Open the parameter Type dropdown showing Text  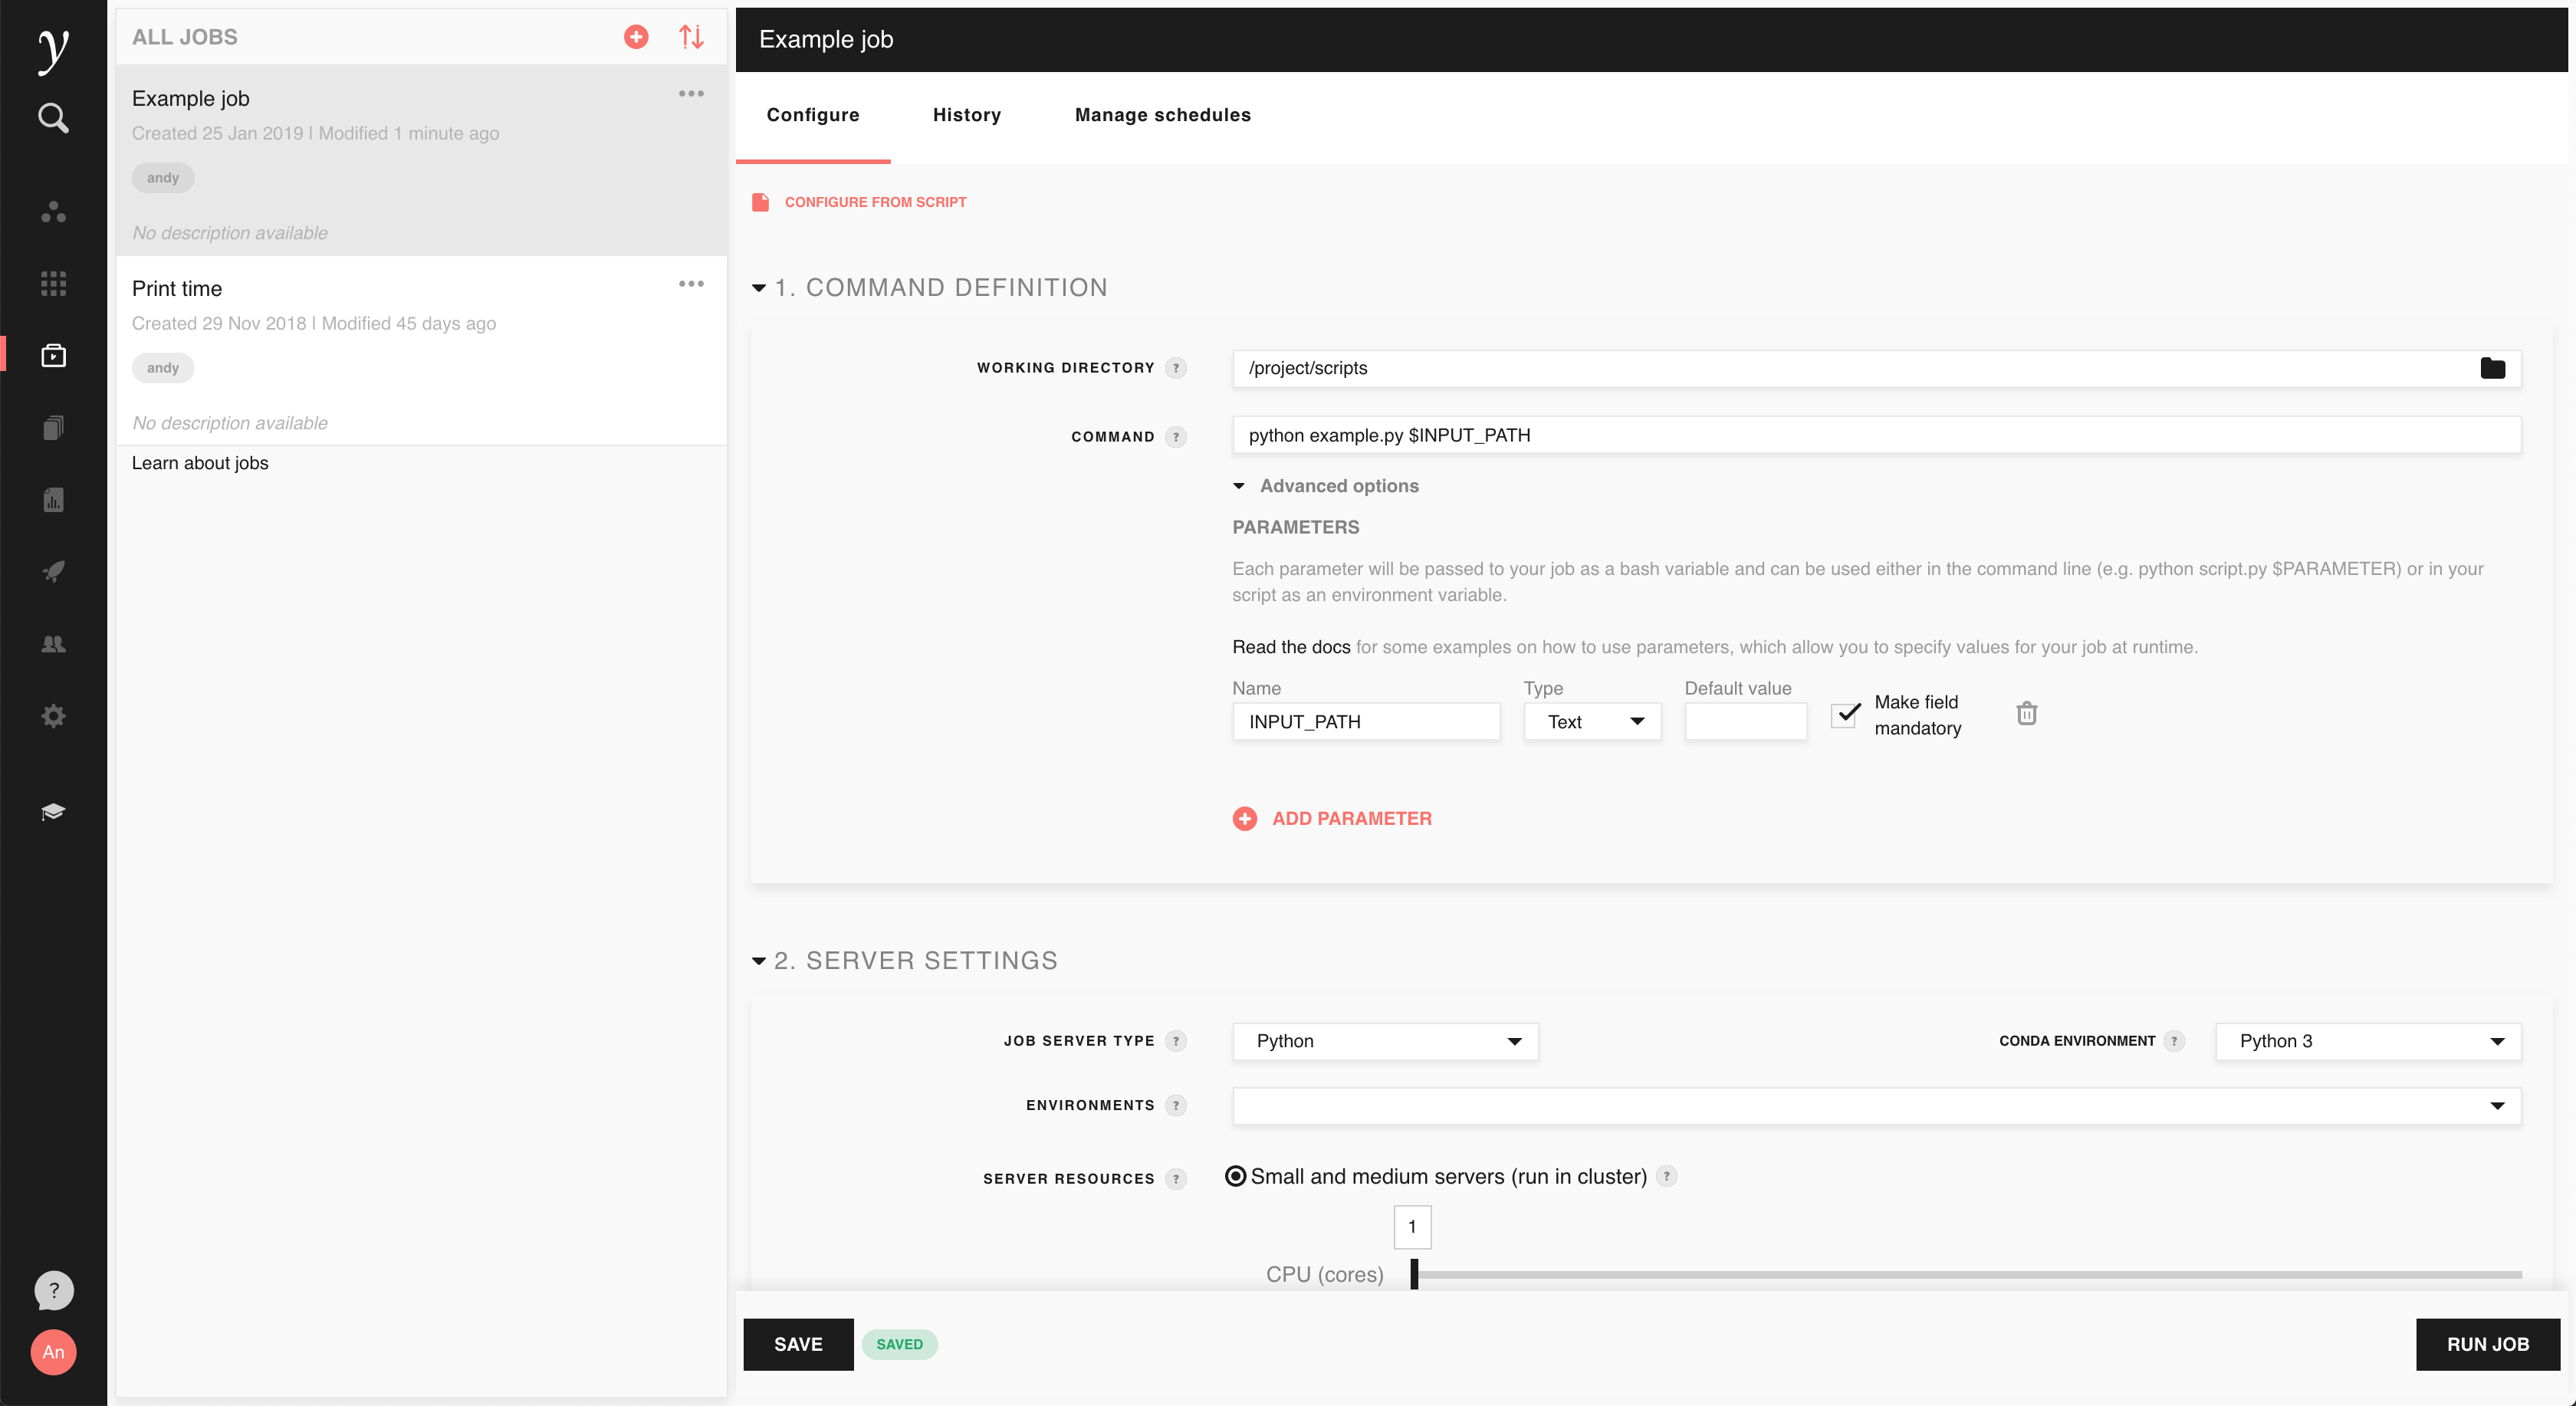(1592, 722)
